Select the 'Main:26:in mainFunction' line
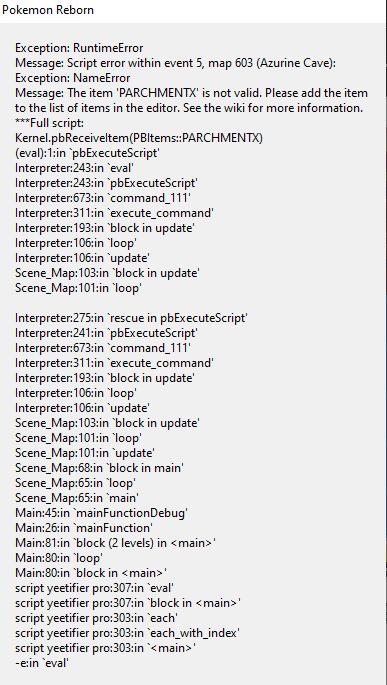387x685 pixels. pos(84,527)
